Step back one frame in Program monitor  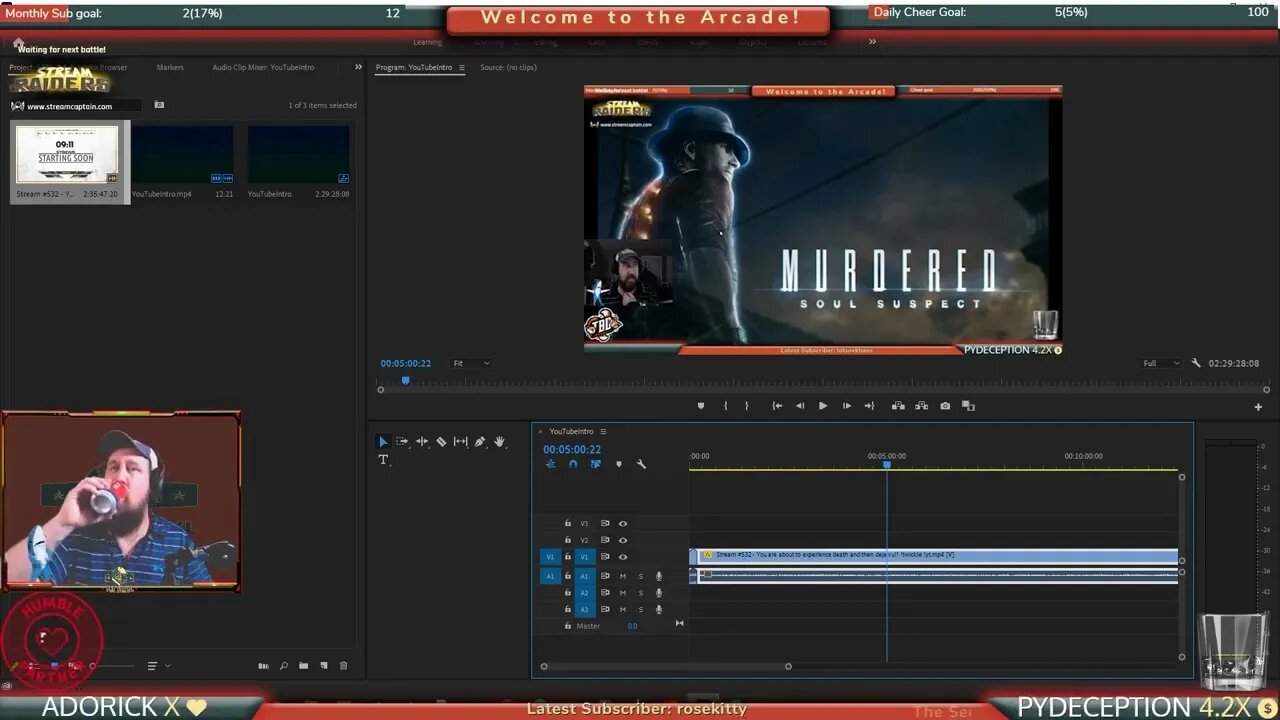[800, 406]
